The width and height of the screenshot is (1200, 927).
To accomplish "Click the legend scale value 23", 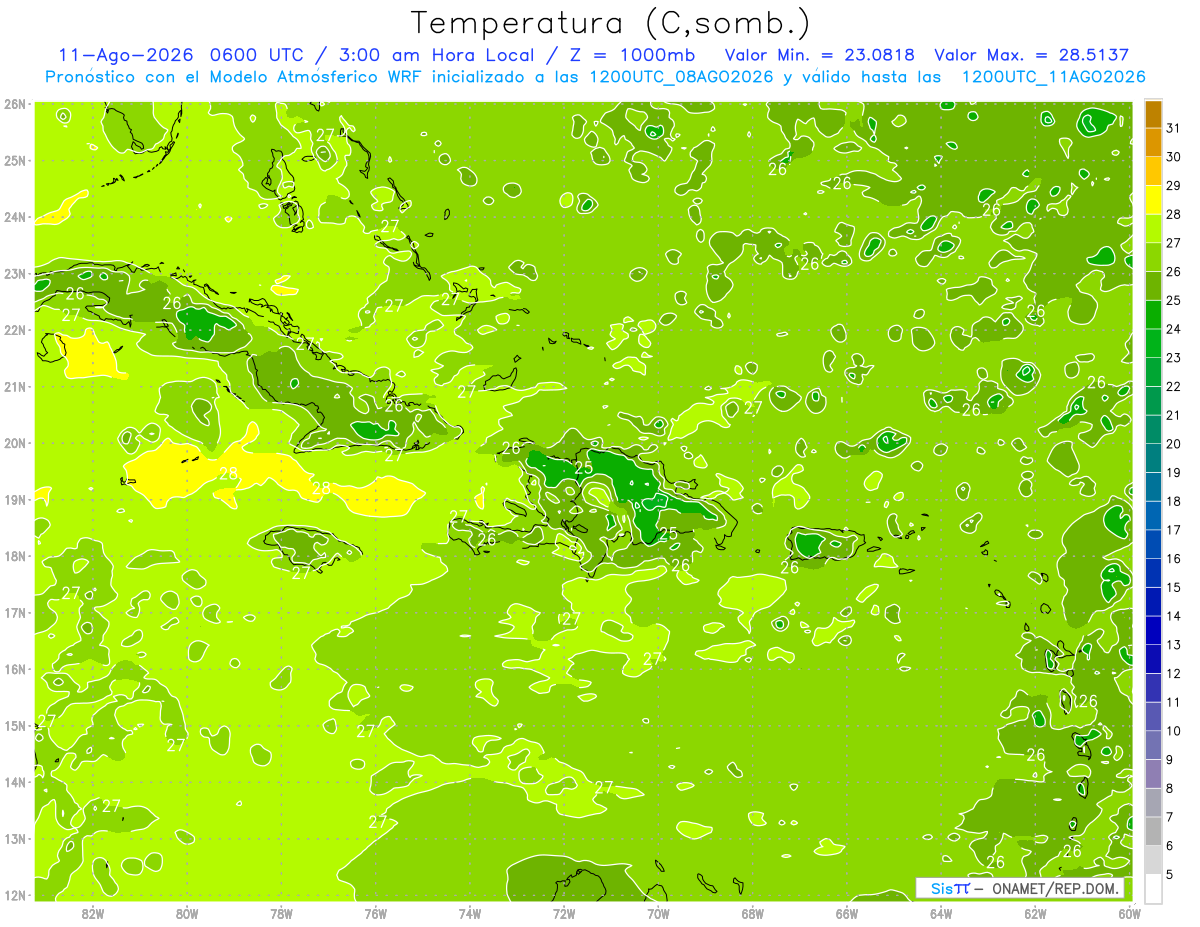I will (x=1174, y=357).
